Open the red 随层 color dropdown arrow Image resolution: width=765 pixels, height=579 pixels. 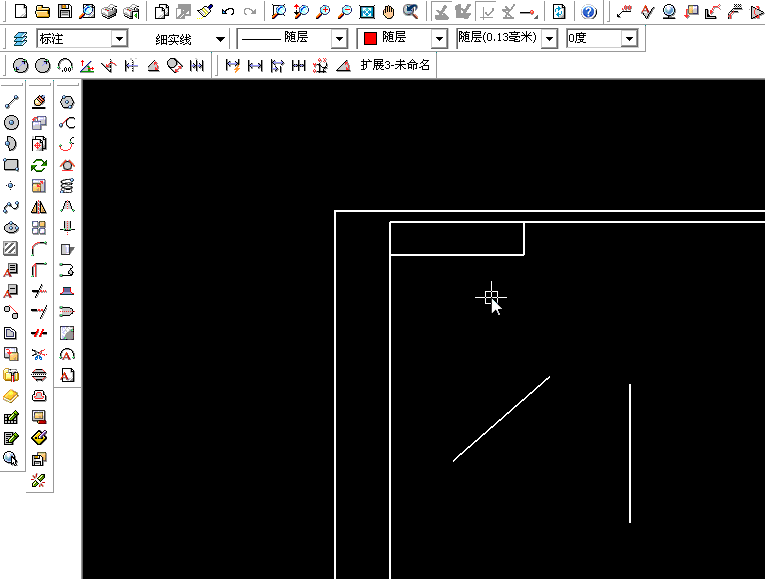coord(440,39)
